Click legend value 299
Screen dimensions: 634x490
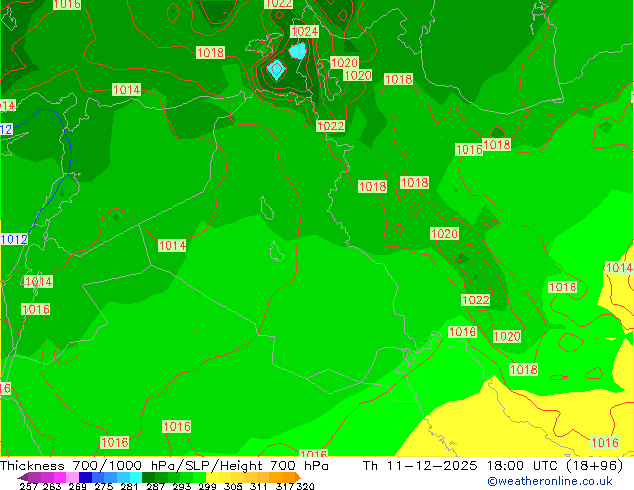207,486
